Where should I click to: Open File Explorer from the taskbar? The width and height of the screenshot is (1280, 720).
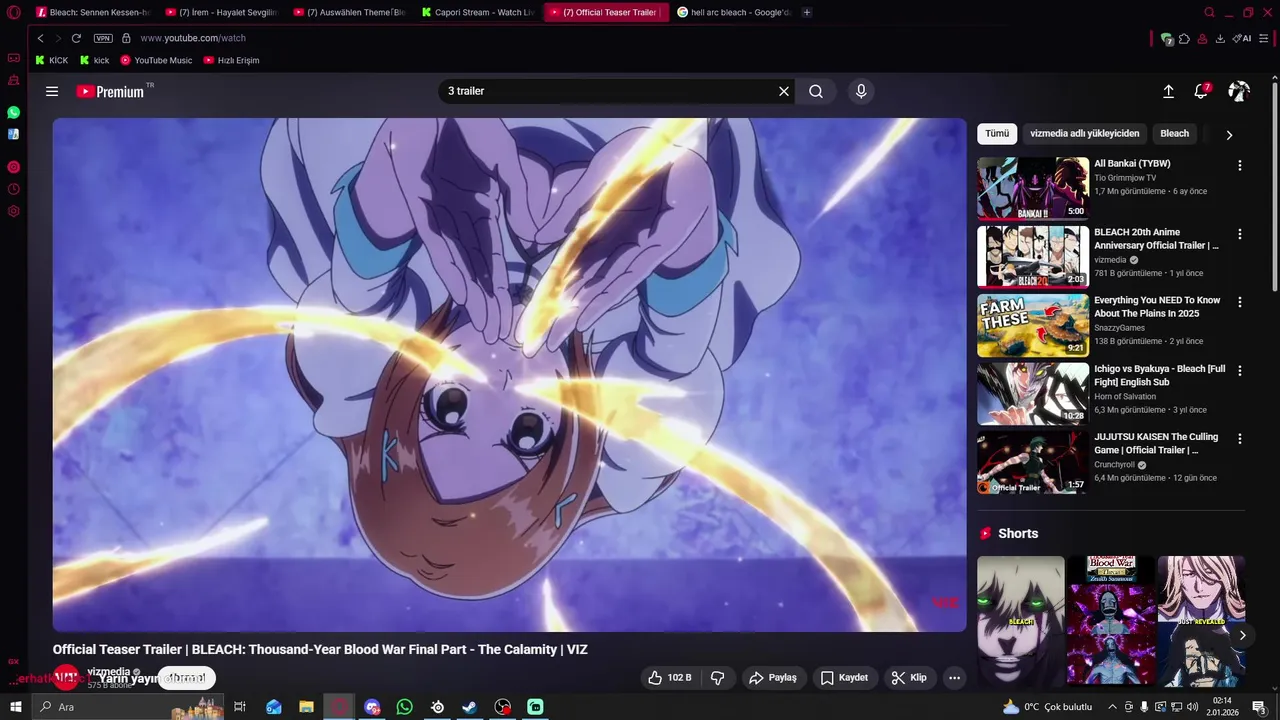(306, 707)
